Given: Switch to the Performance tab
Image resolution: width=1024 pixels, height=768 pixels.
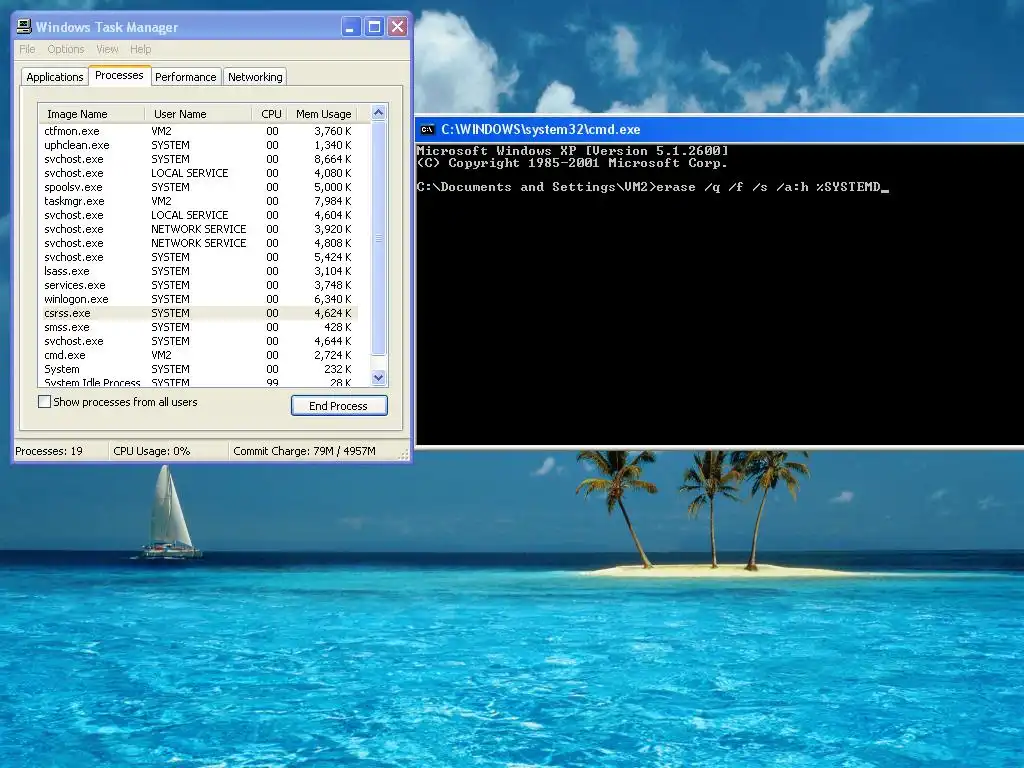Looking at the screenshot, I should 186,77.
